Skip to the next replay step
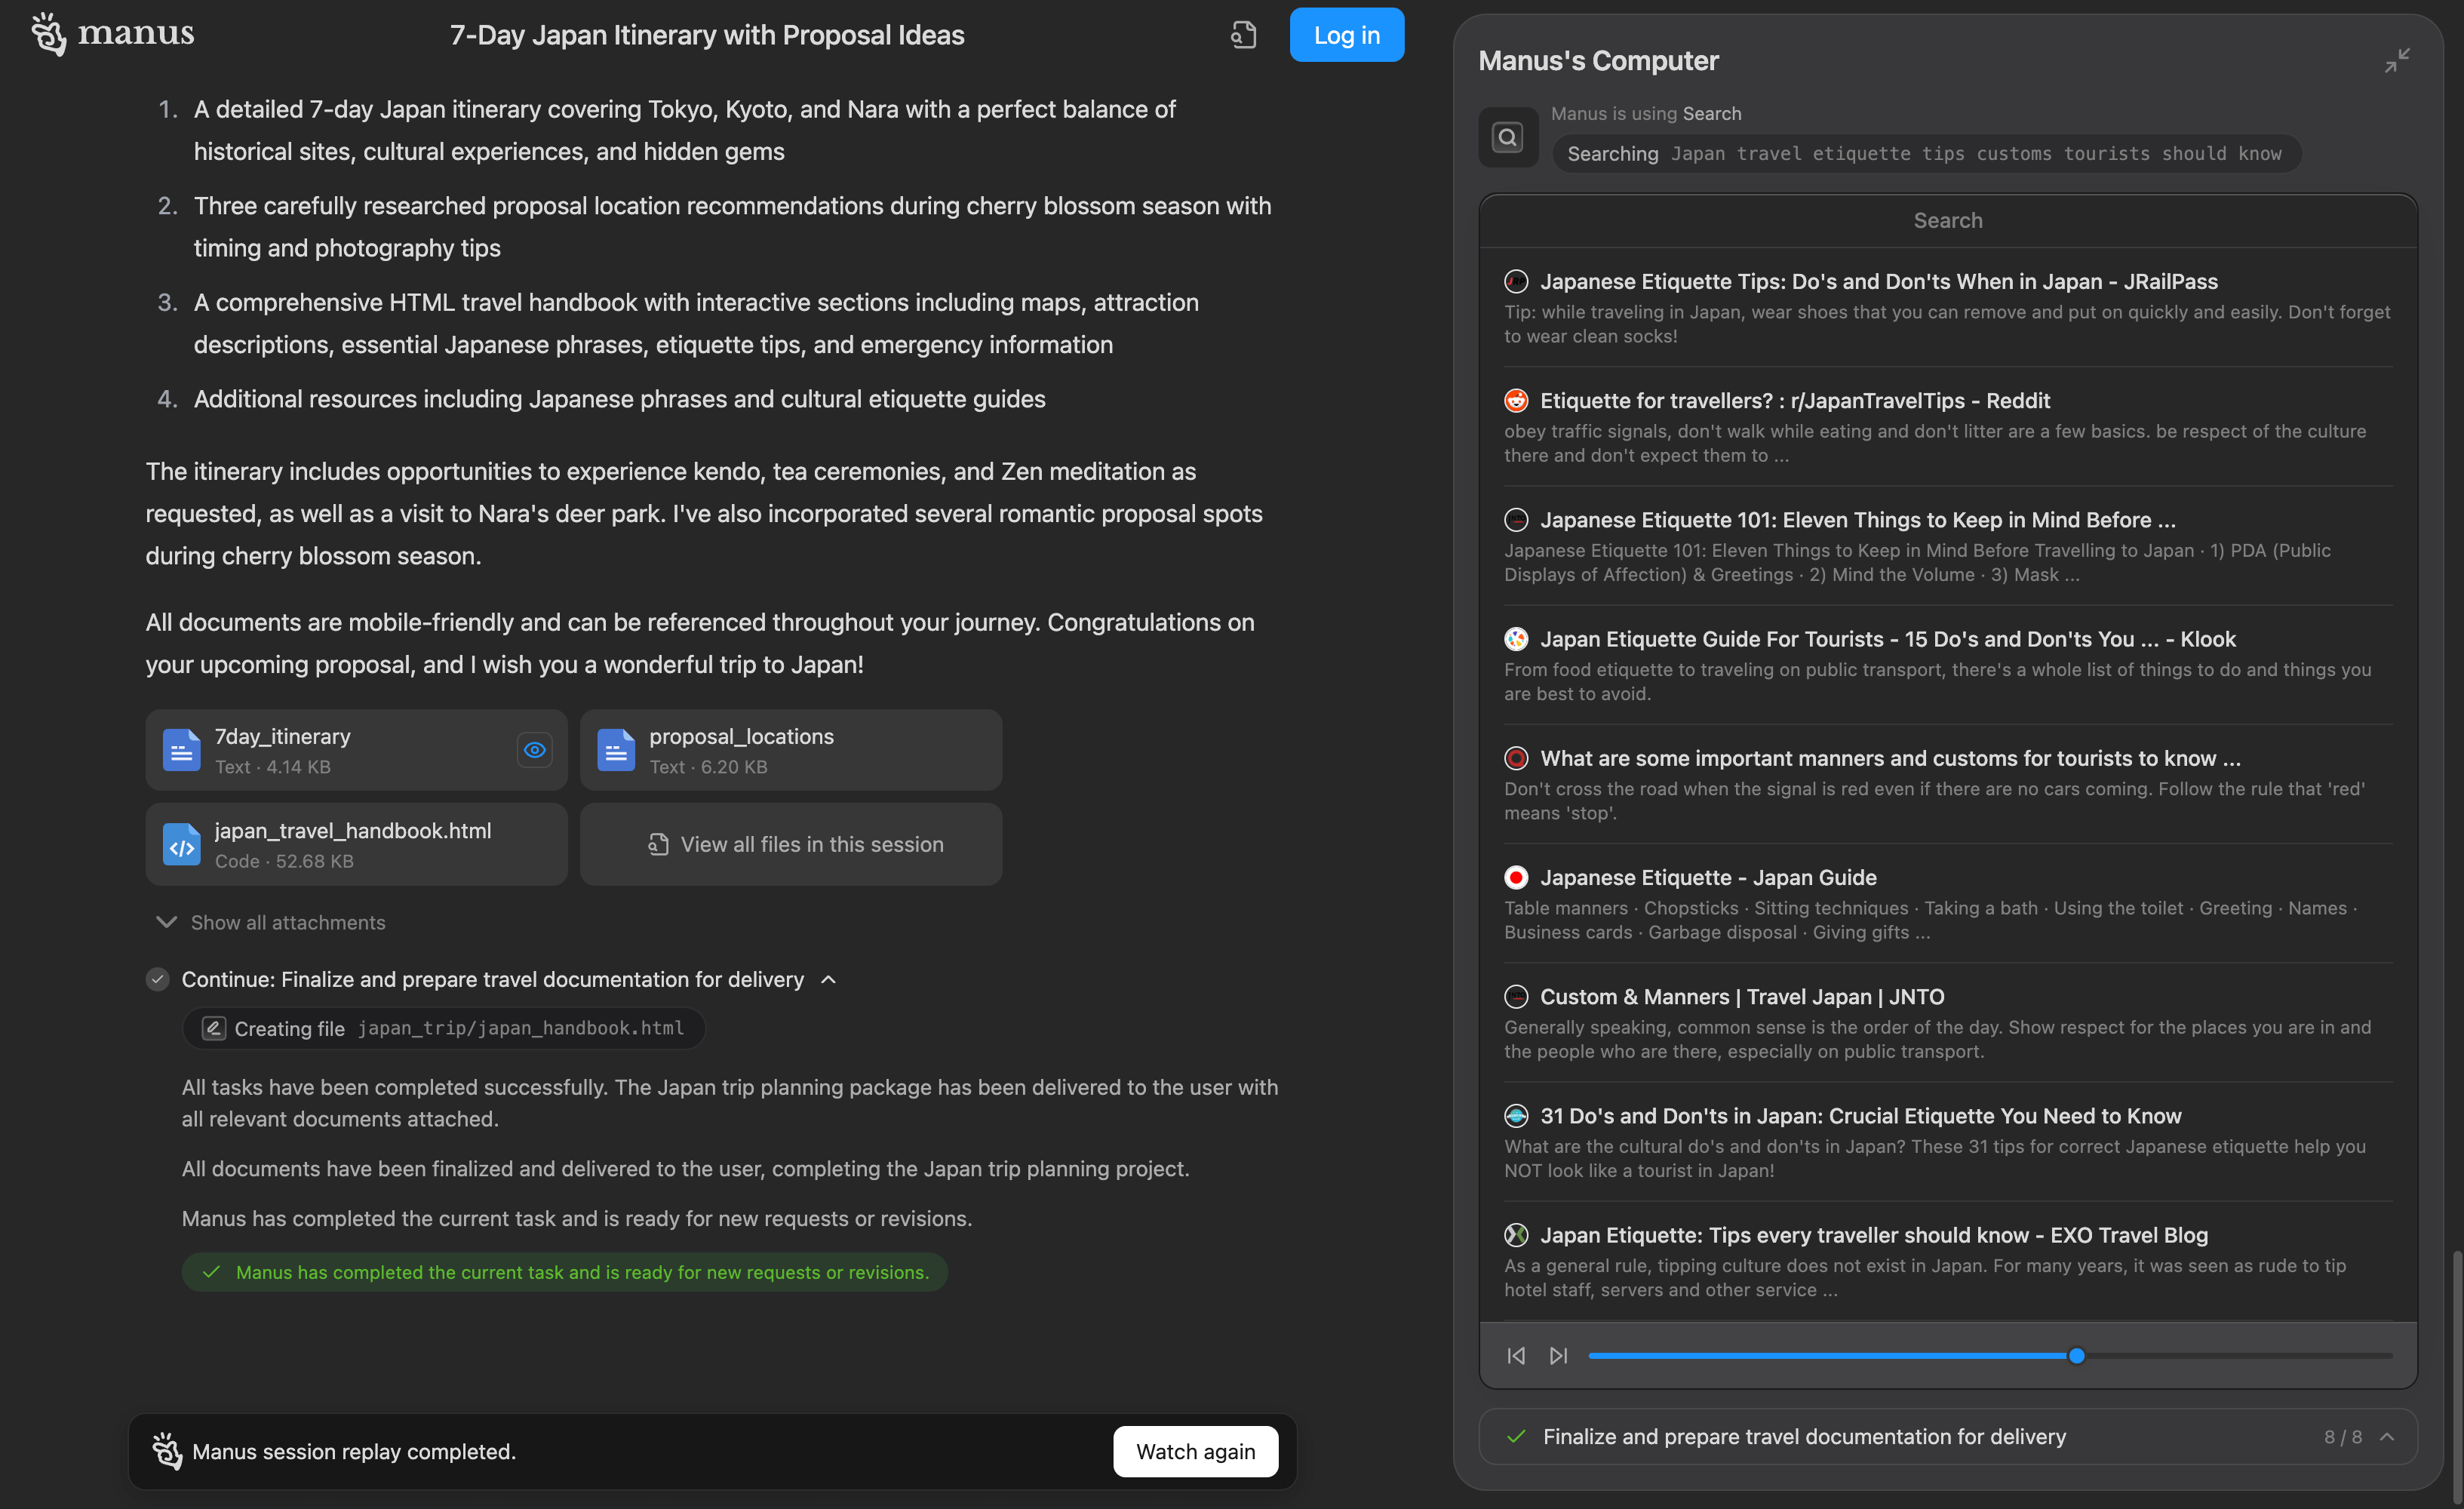 click(x=1558, y=1356)
